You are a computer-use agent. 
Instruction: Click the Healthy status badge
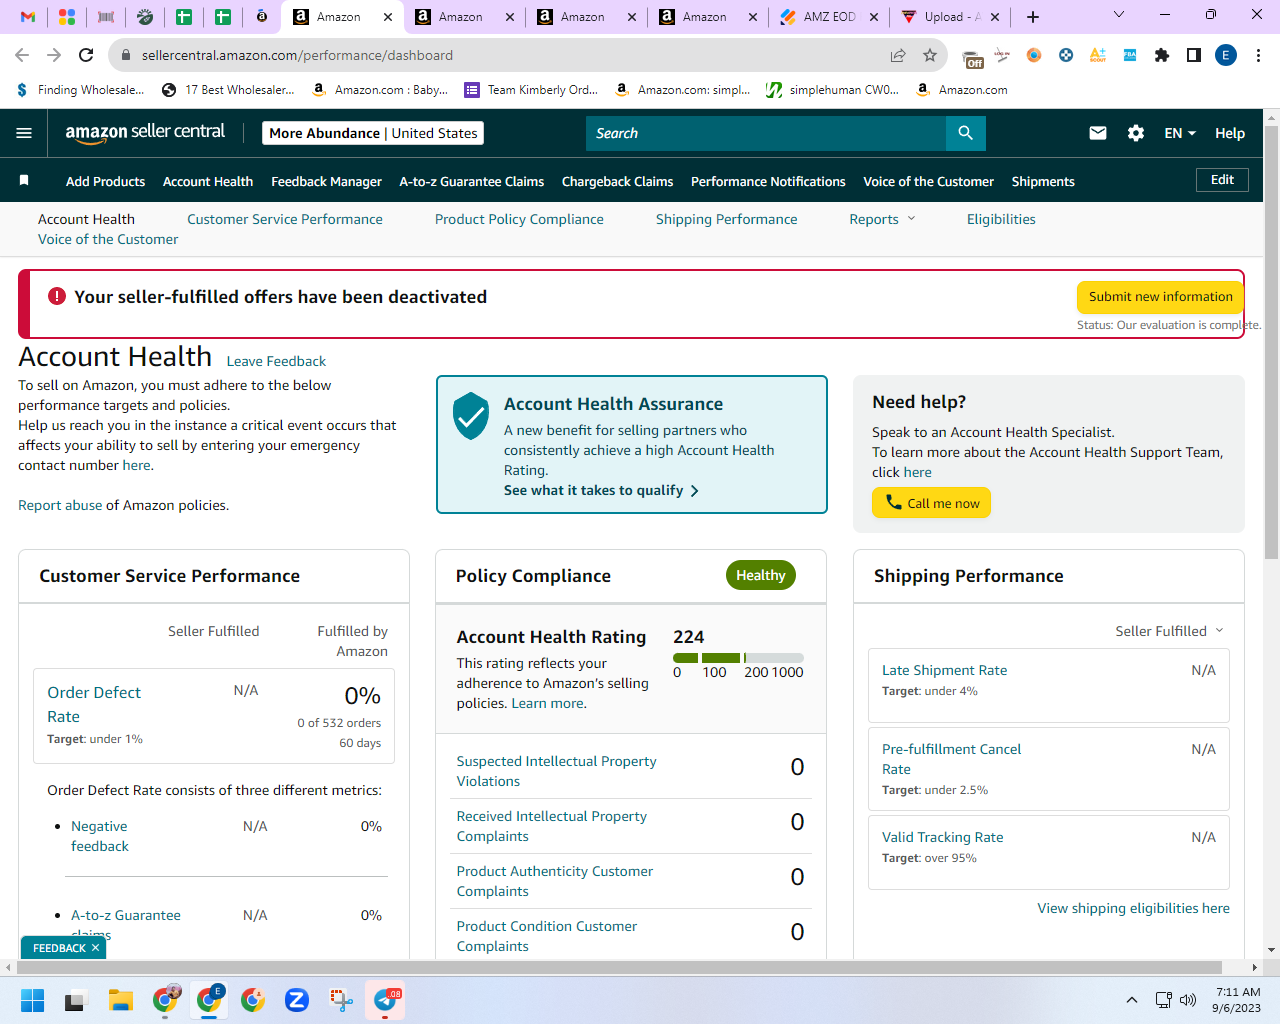coord(761,575)
